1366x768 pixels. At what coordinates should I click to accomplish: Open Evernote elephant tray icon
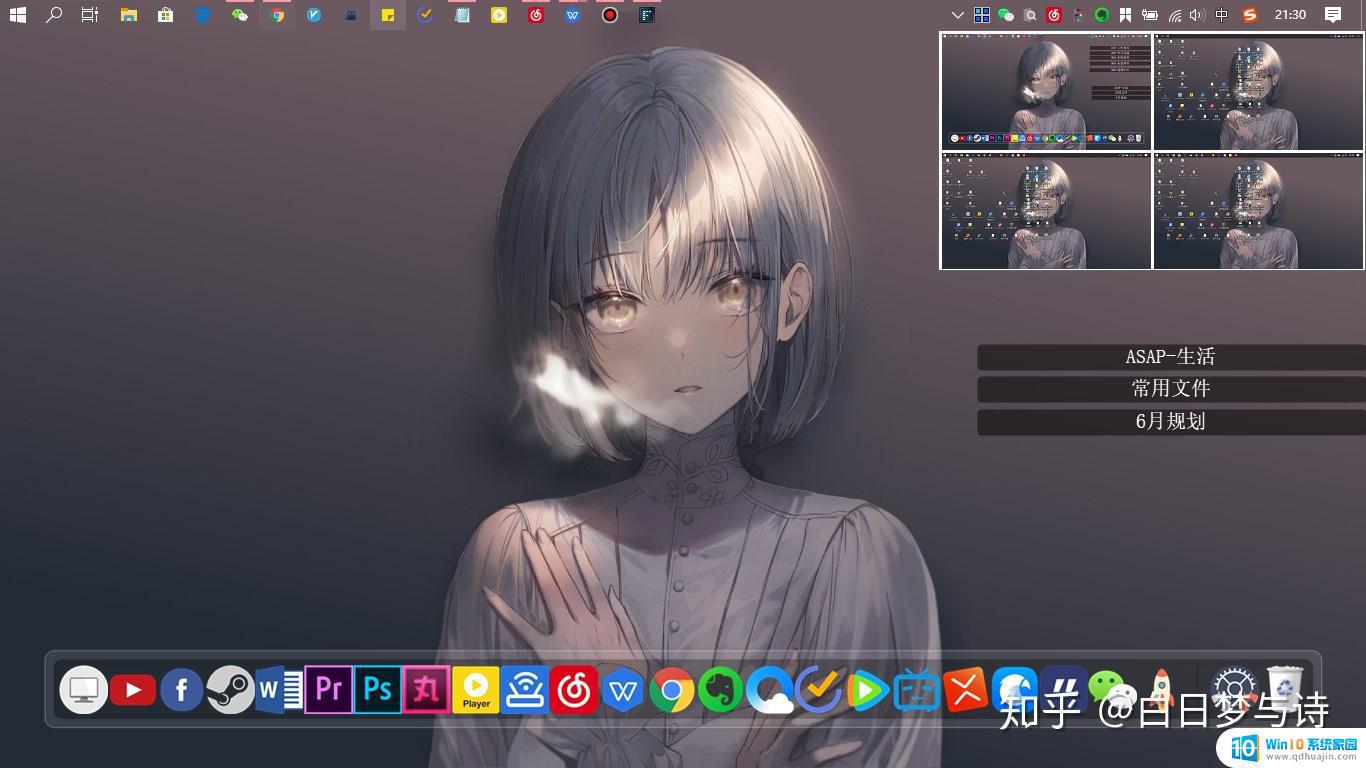click(1102, 15)
